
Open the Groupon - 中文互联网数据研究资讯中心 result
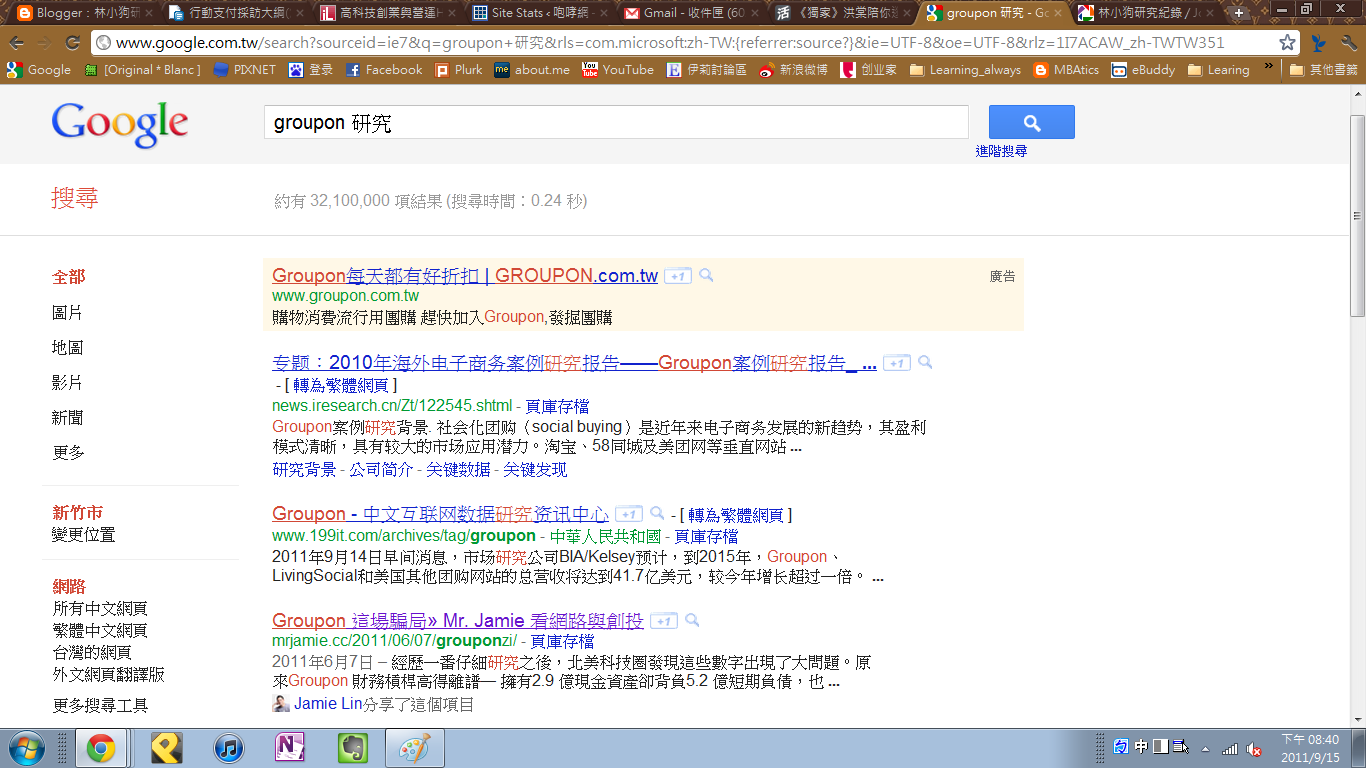point(440,514)
